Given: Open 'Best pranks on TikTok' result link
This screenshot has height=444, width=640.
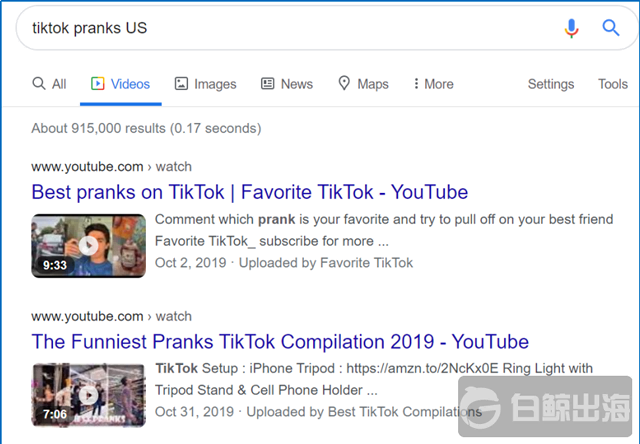Looking at the screenshot, I should point(250,192).
